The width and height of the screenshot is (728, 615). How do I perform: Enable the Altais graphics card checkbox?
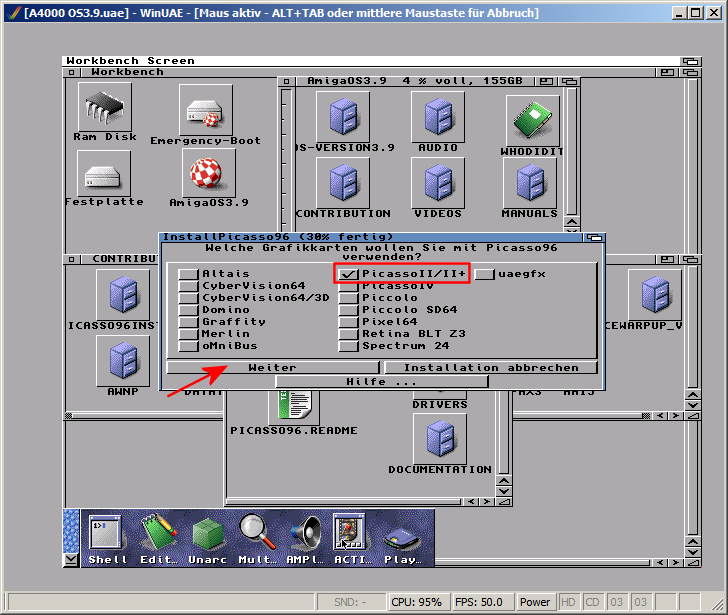pos(188,274)
